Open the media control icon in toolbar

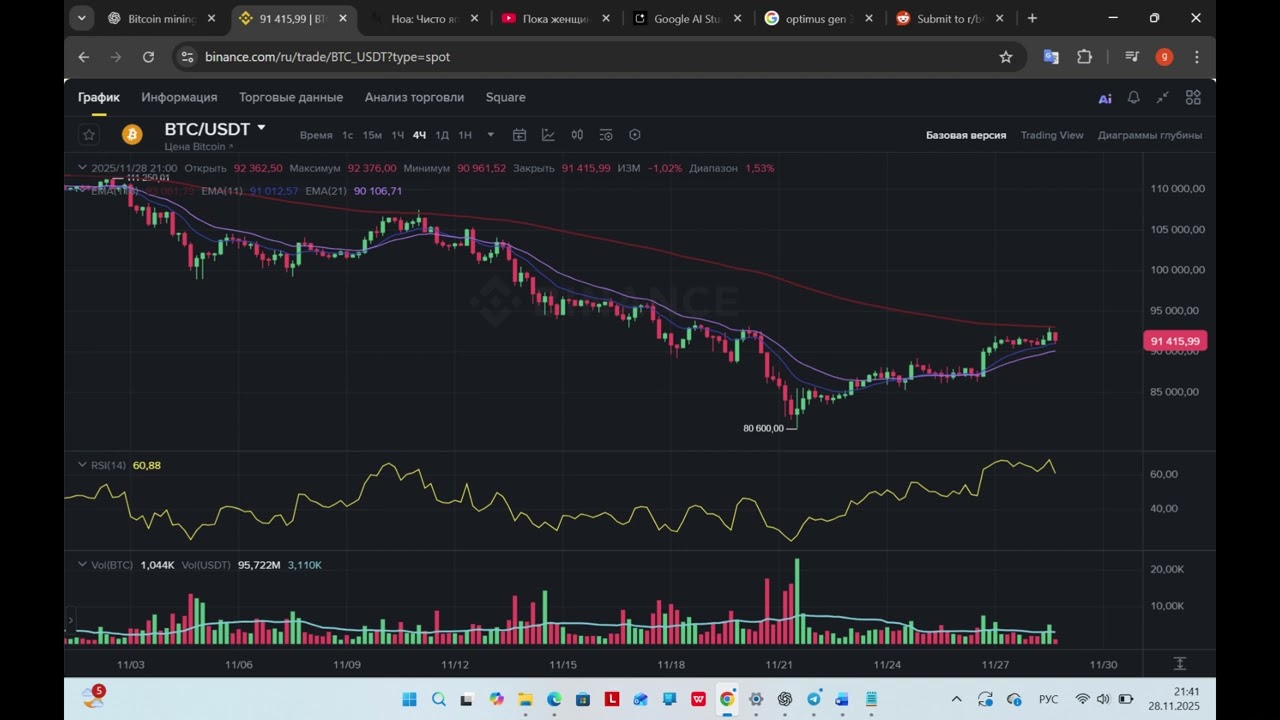click(x=1131, y=57)
